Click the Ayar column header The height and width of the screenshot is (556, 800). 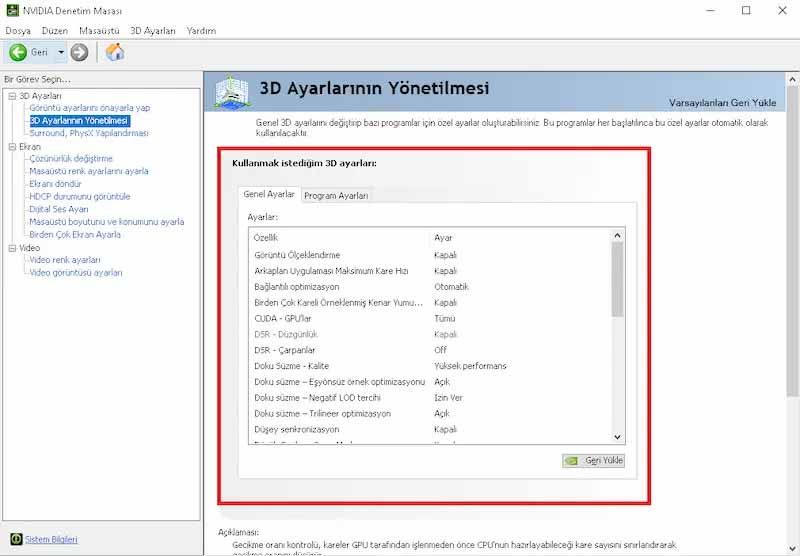click(x=443, y=238)
